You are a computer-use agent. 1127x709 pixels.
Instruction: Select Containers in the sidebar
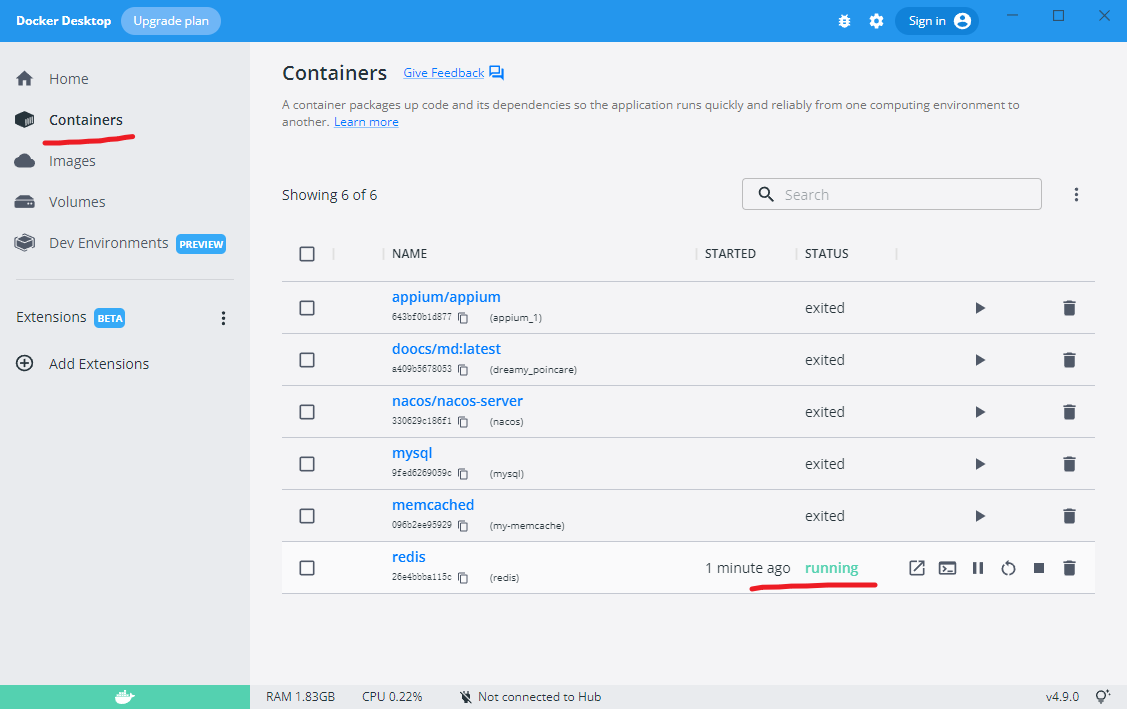point(86,119)
